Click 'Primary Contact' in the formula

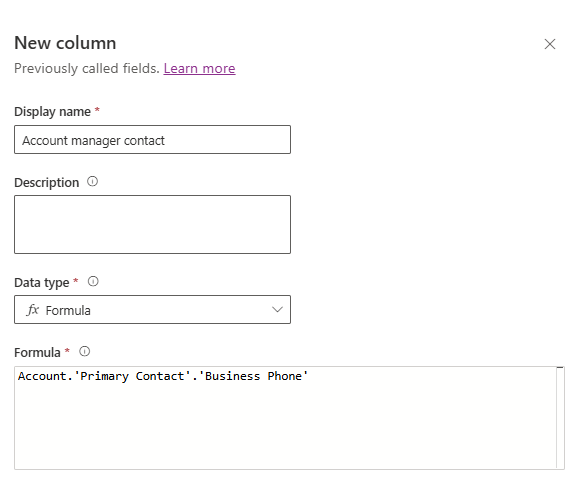pyautogui.click(x=132, y=376)
